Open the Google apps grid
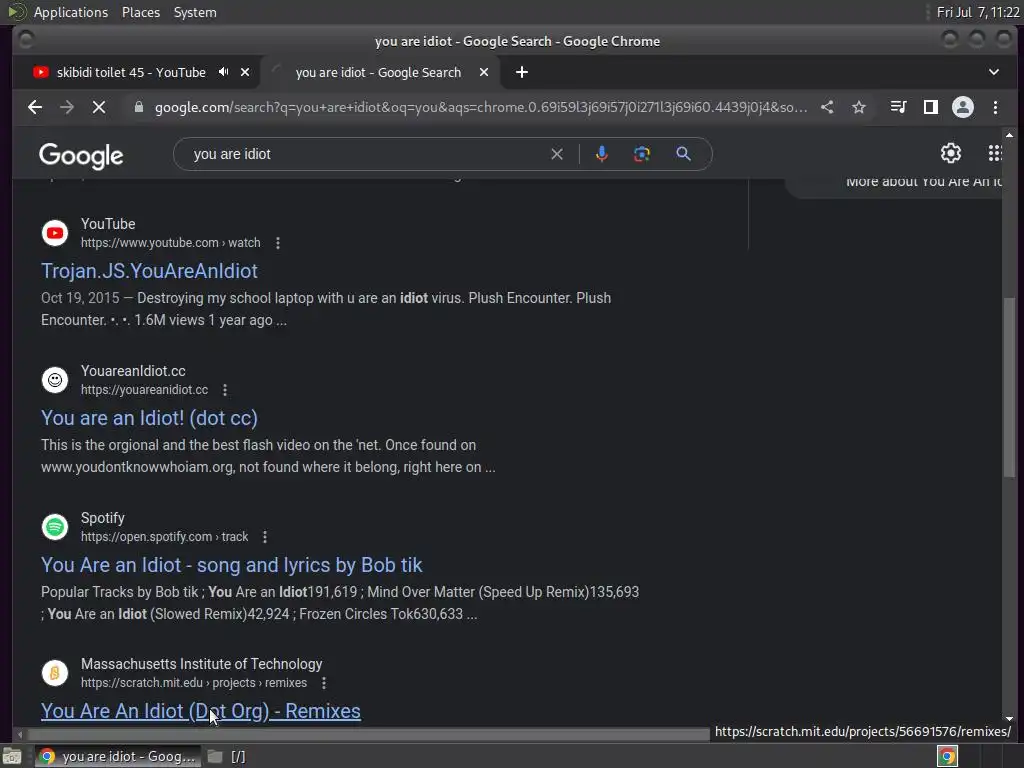The height and width of the screenshot is (768, 1024). 995,153
